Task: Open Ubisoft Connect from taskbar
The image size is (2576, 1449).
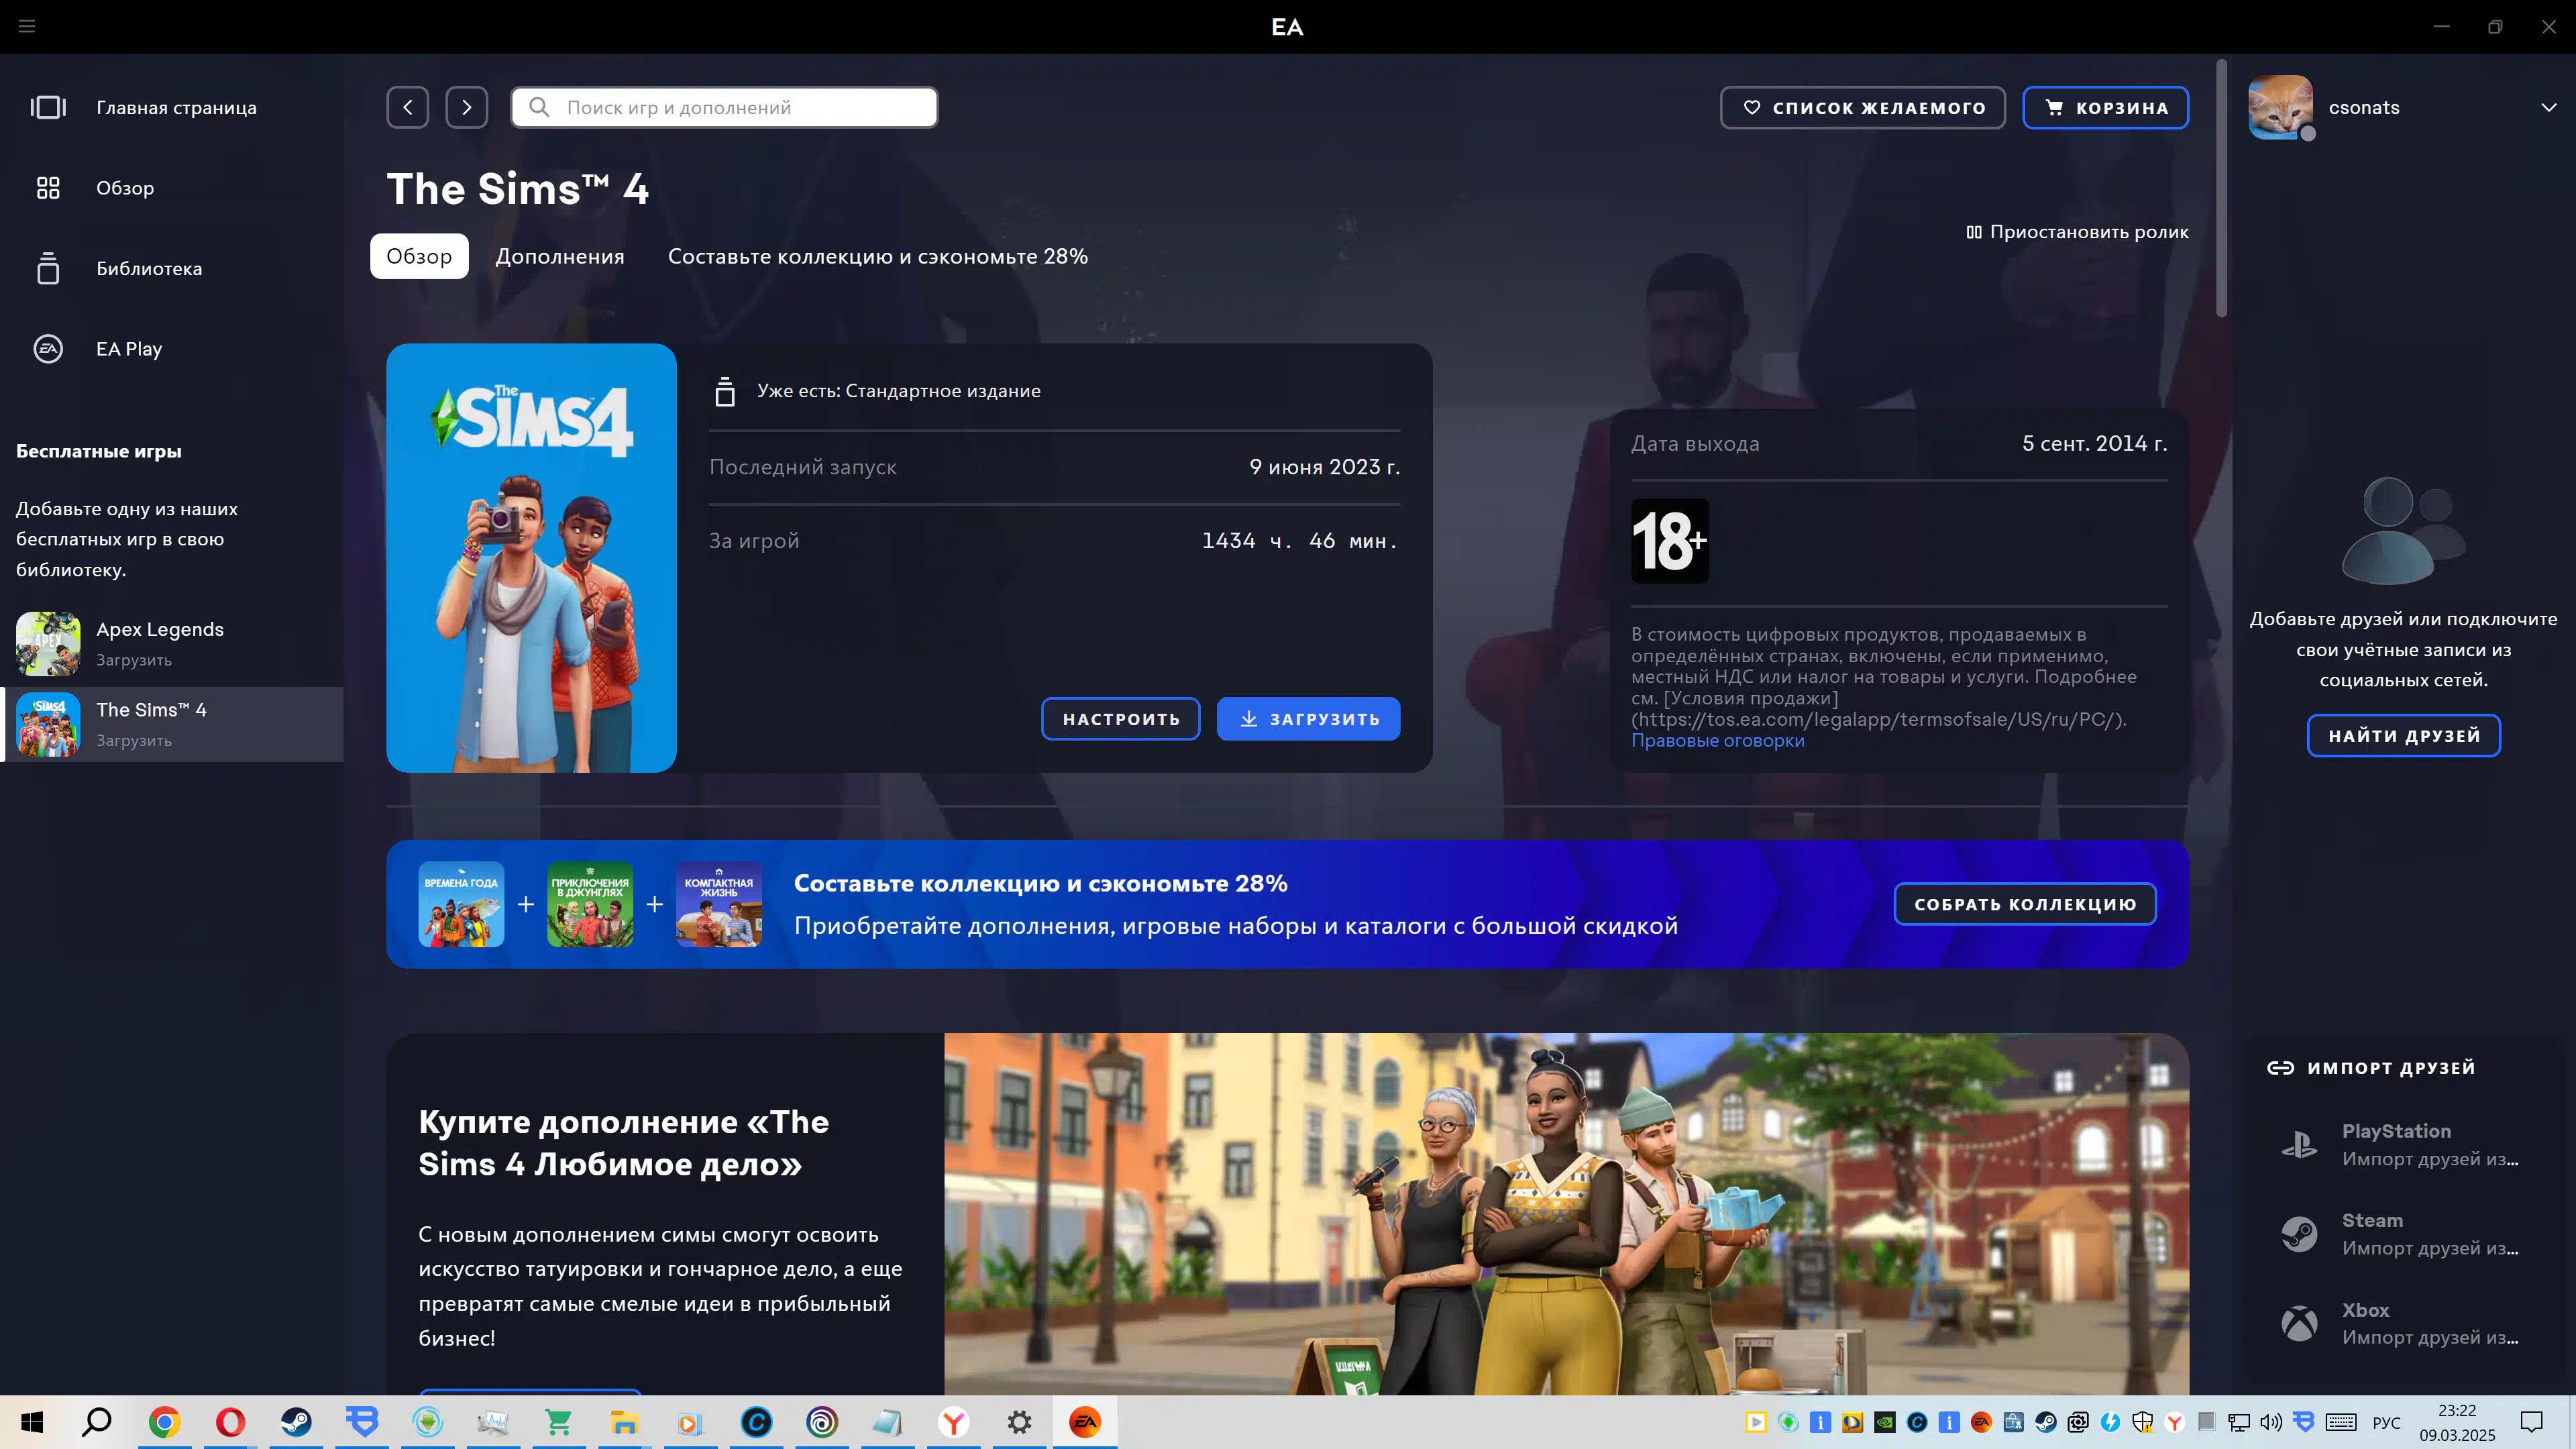Action: point(822,1422)
